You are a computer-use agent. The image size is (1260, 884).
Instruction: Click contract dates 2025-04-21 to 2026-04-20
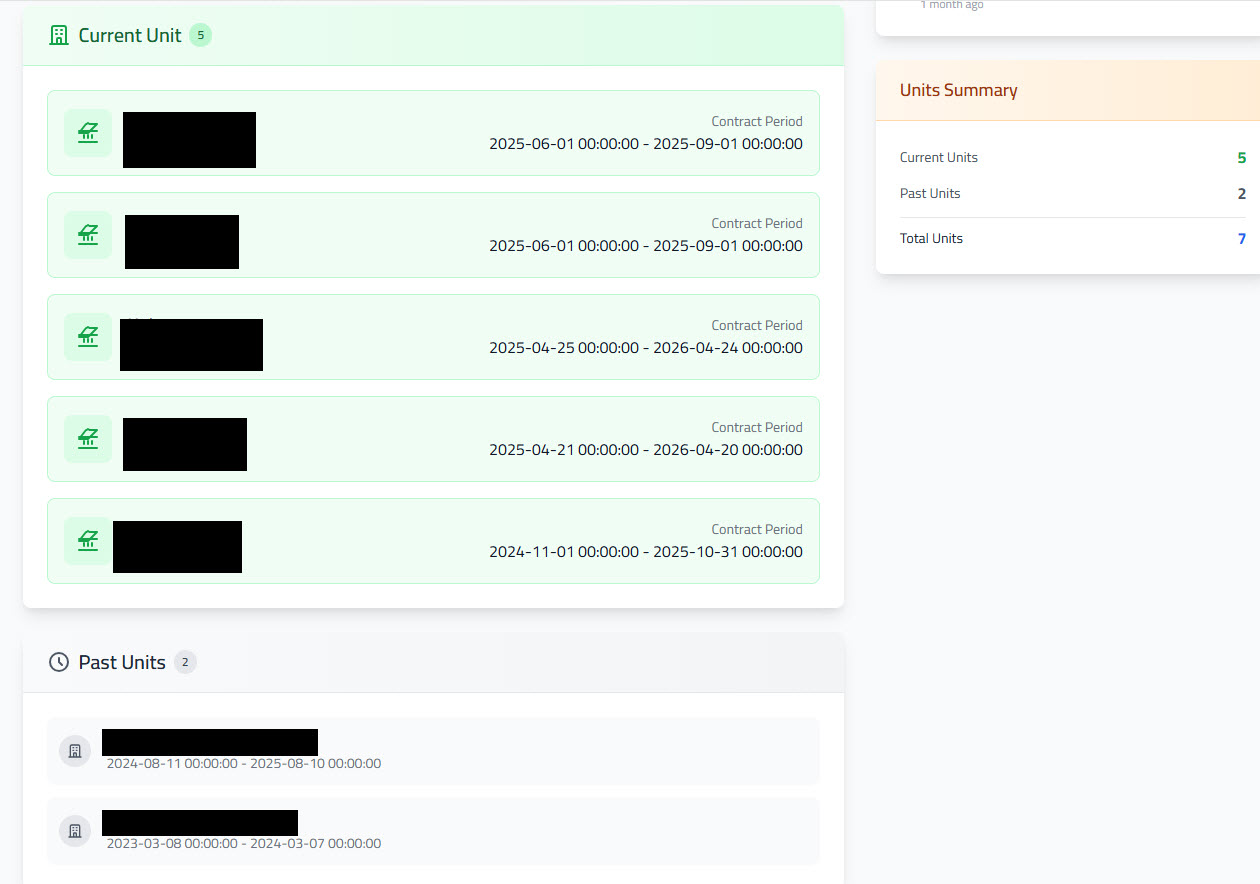click(x=645, y=450)
